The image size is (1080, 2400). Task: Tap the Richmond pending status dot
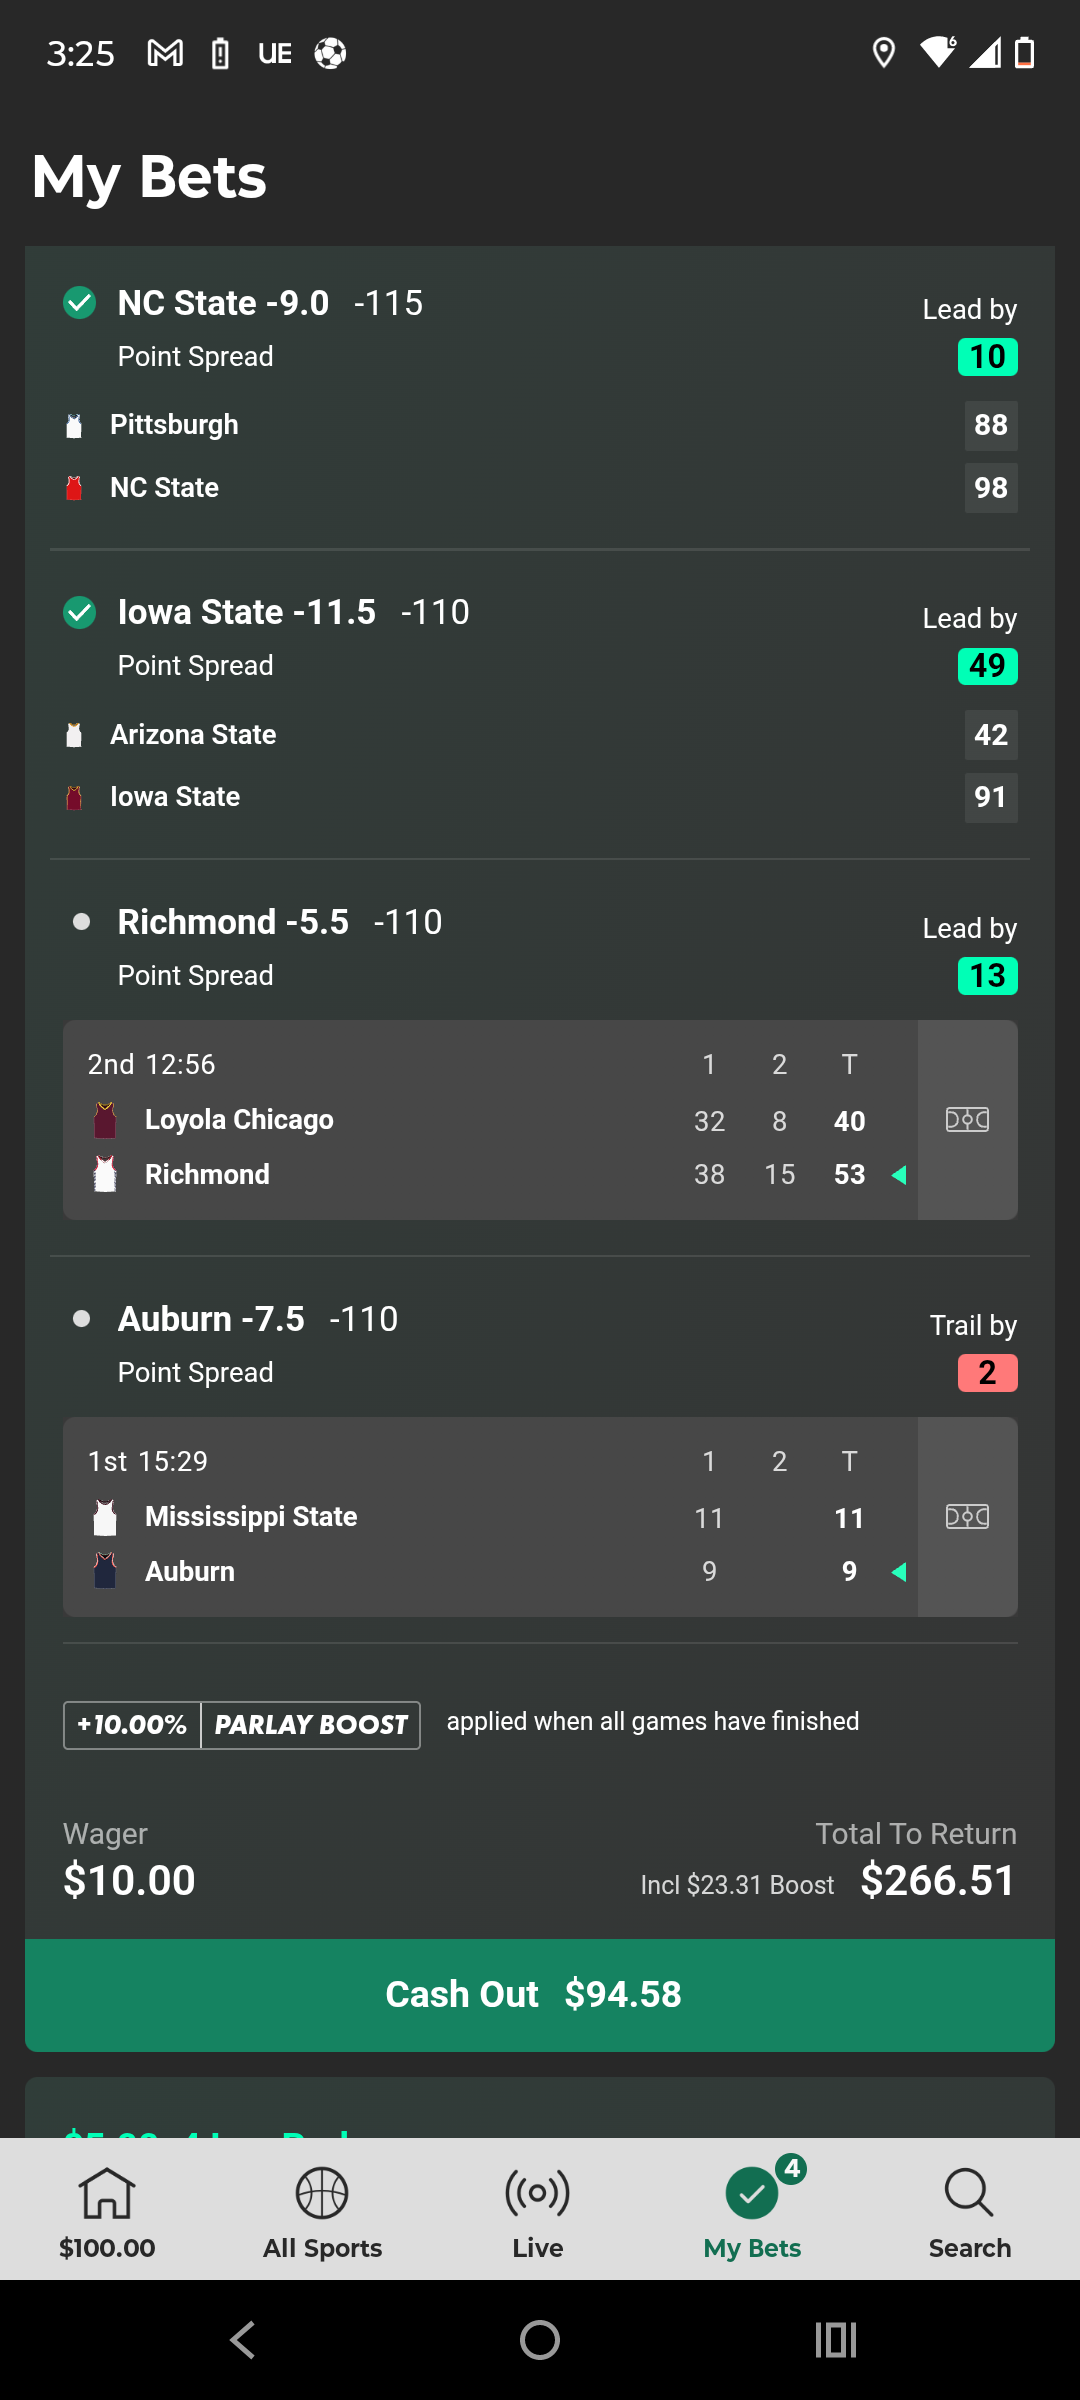coord(82,921)
